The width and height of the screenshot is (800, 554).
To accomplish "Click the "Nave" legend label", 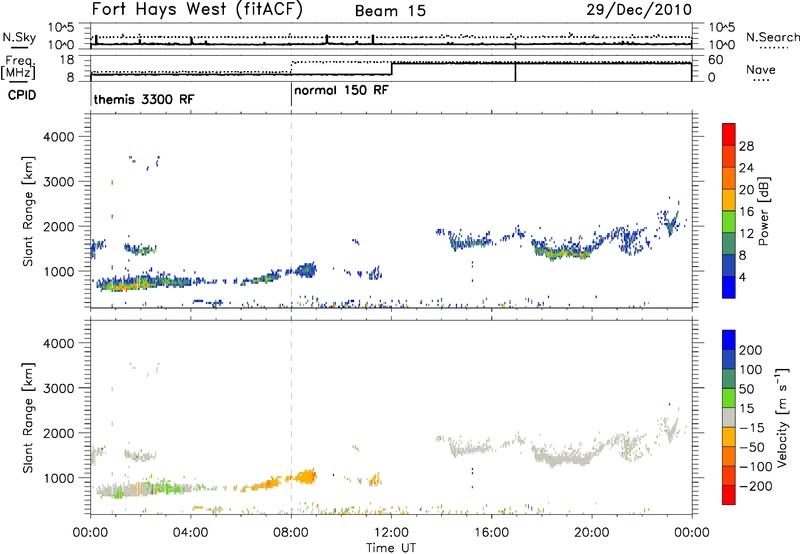I will (761, 70).
